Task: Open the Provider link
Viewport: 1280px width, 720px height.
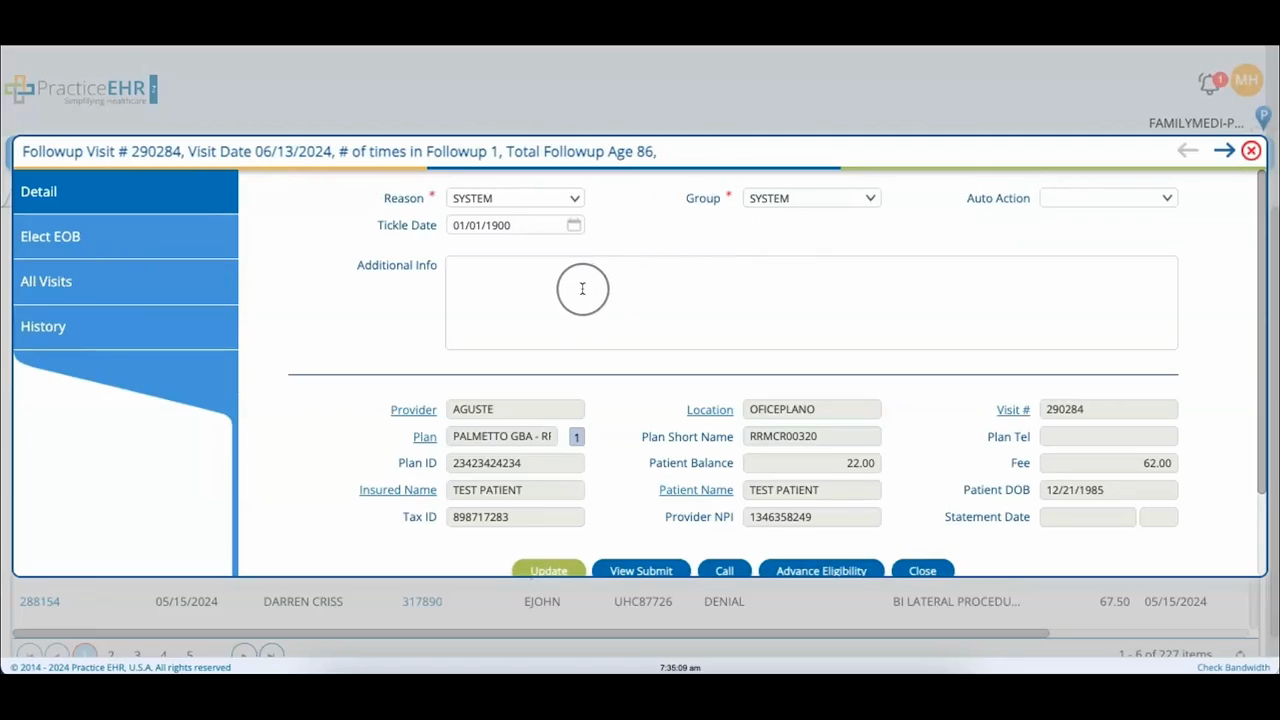Action: click(413, 410)
